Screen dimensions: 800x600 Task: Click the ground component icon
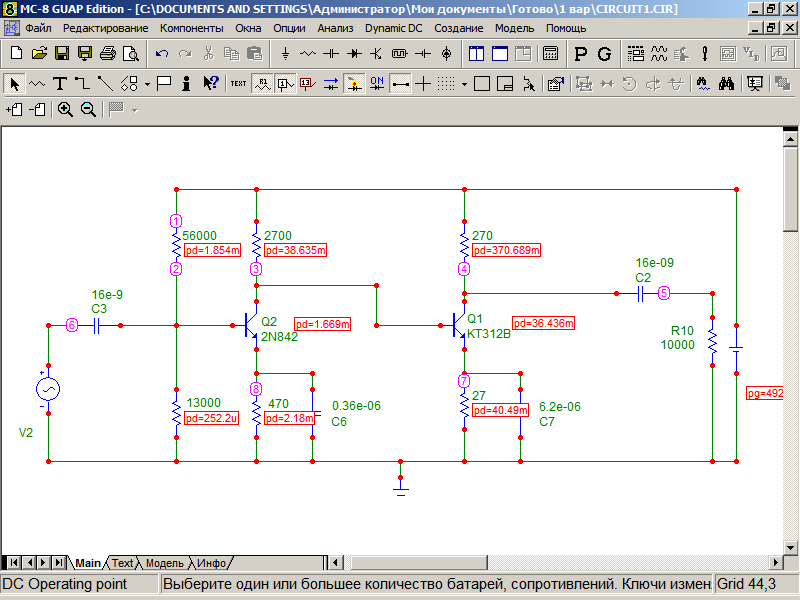coord(285,53)
